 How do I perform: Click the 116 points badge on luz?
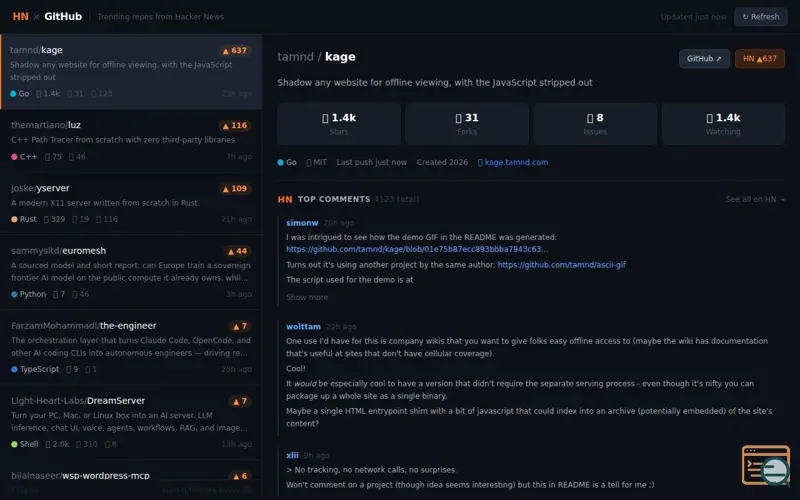coord(235,126)
